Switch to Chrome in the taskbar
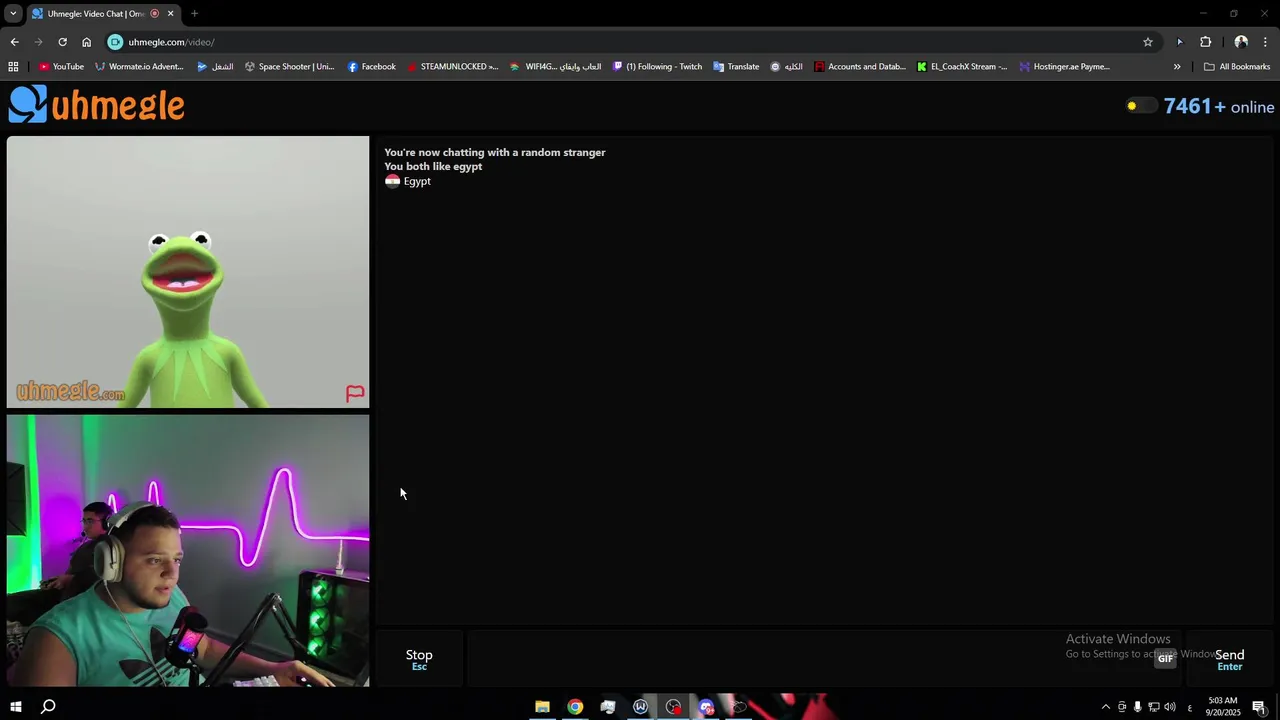The width and height of the screenshot is (1280, 720). 575,707
